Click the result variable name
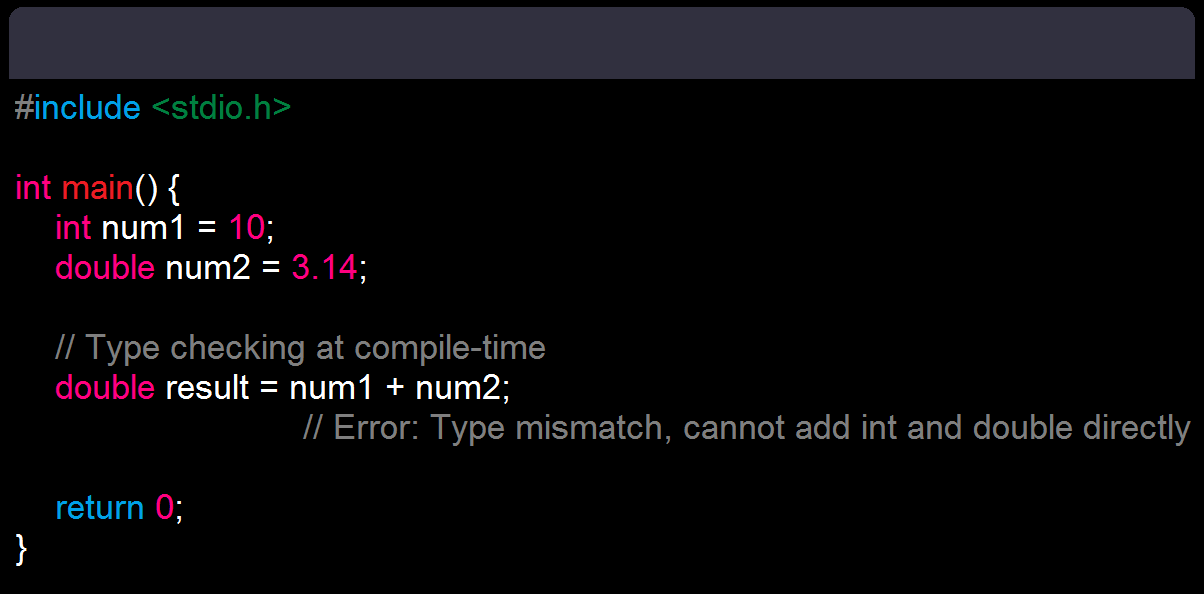 point(207,387)
